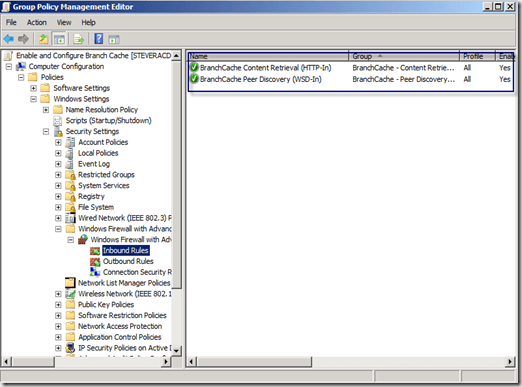Screen dimensions: 522x387
Task: Click BranchCache - Peer Discovery... group cell
Action: click(x=403, y=79)
